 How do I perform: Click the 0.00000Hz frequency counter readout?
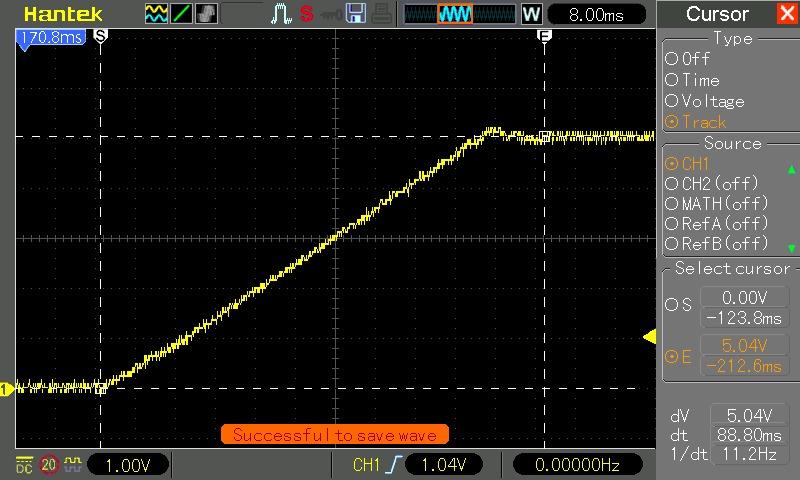[x=577, y=465]
